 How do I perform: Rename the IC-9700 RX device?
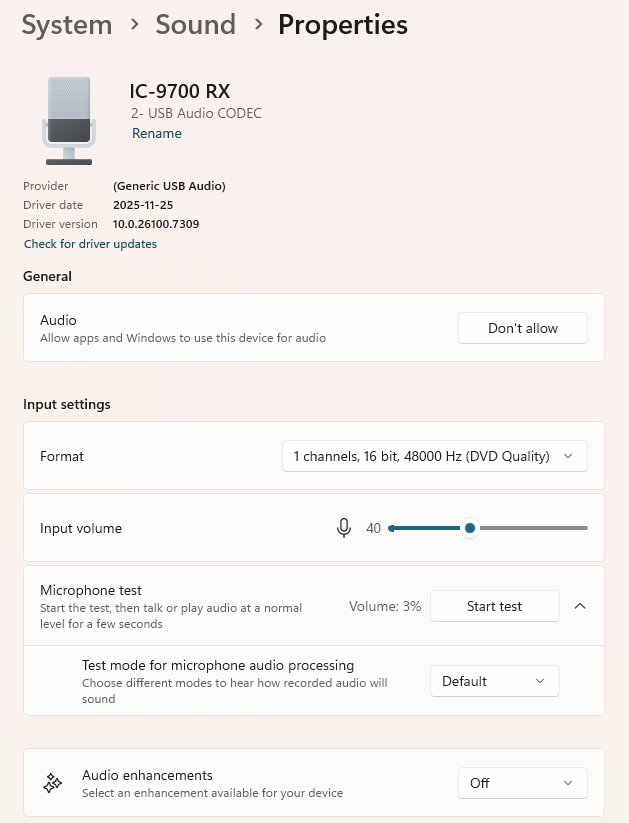coord(157,133)
